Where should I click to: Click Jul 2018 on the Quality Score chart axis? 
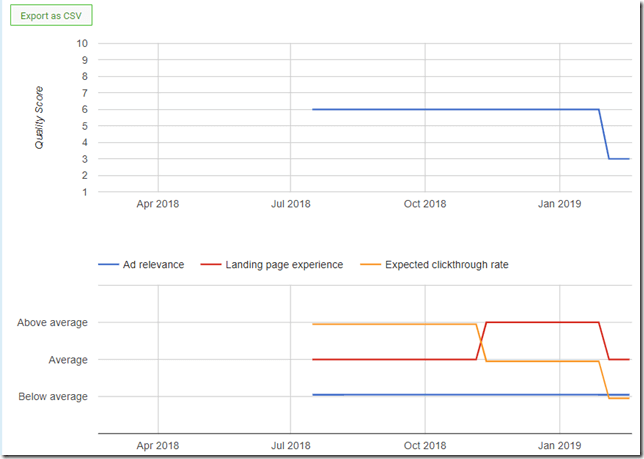[x=290, y=204]
